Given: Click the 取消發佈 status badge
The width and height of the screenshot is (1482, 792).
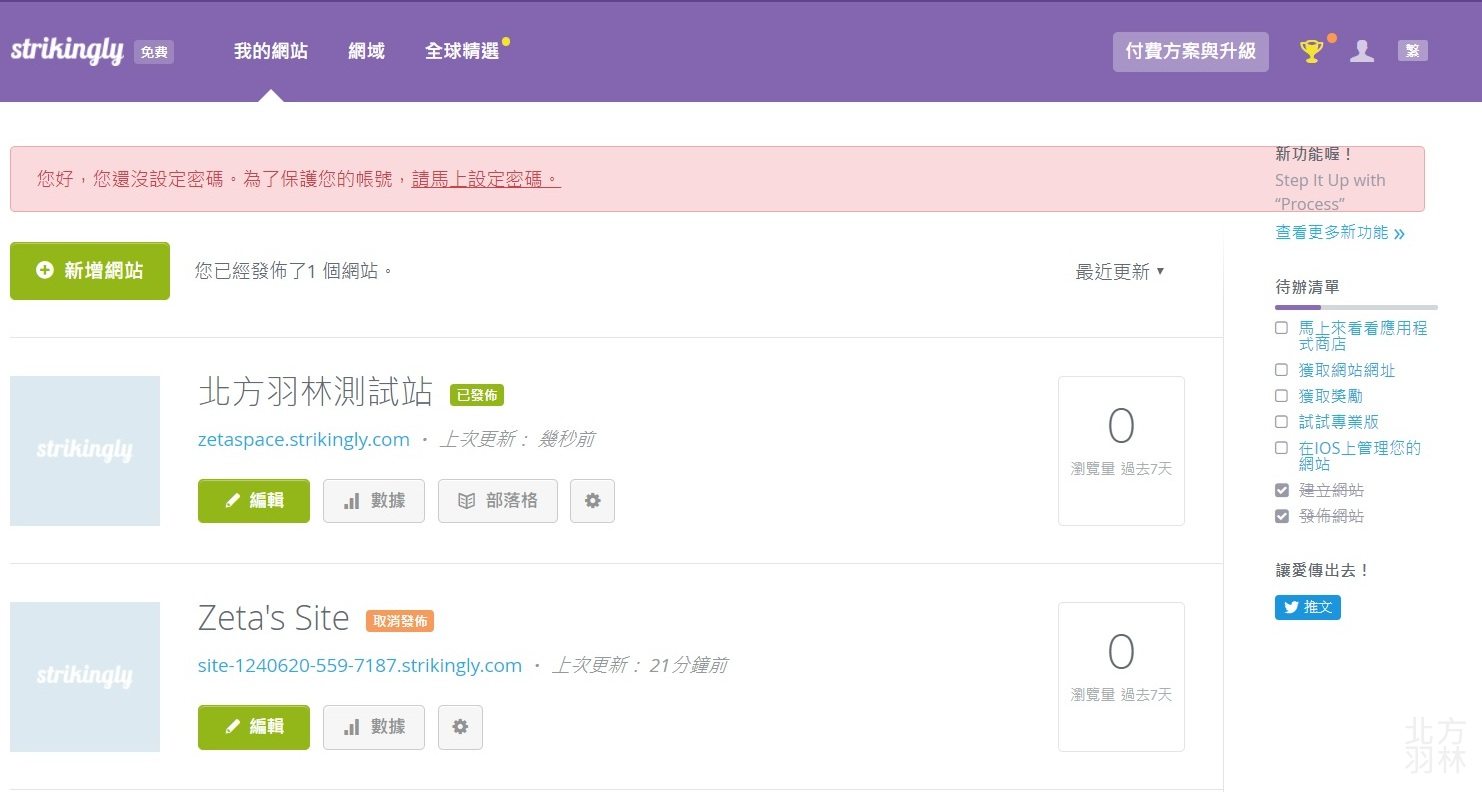Looking at the screenshot, I should point(400,621).
